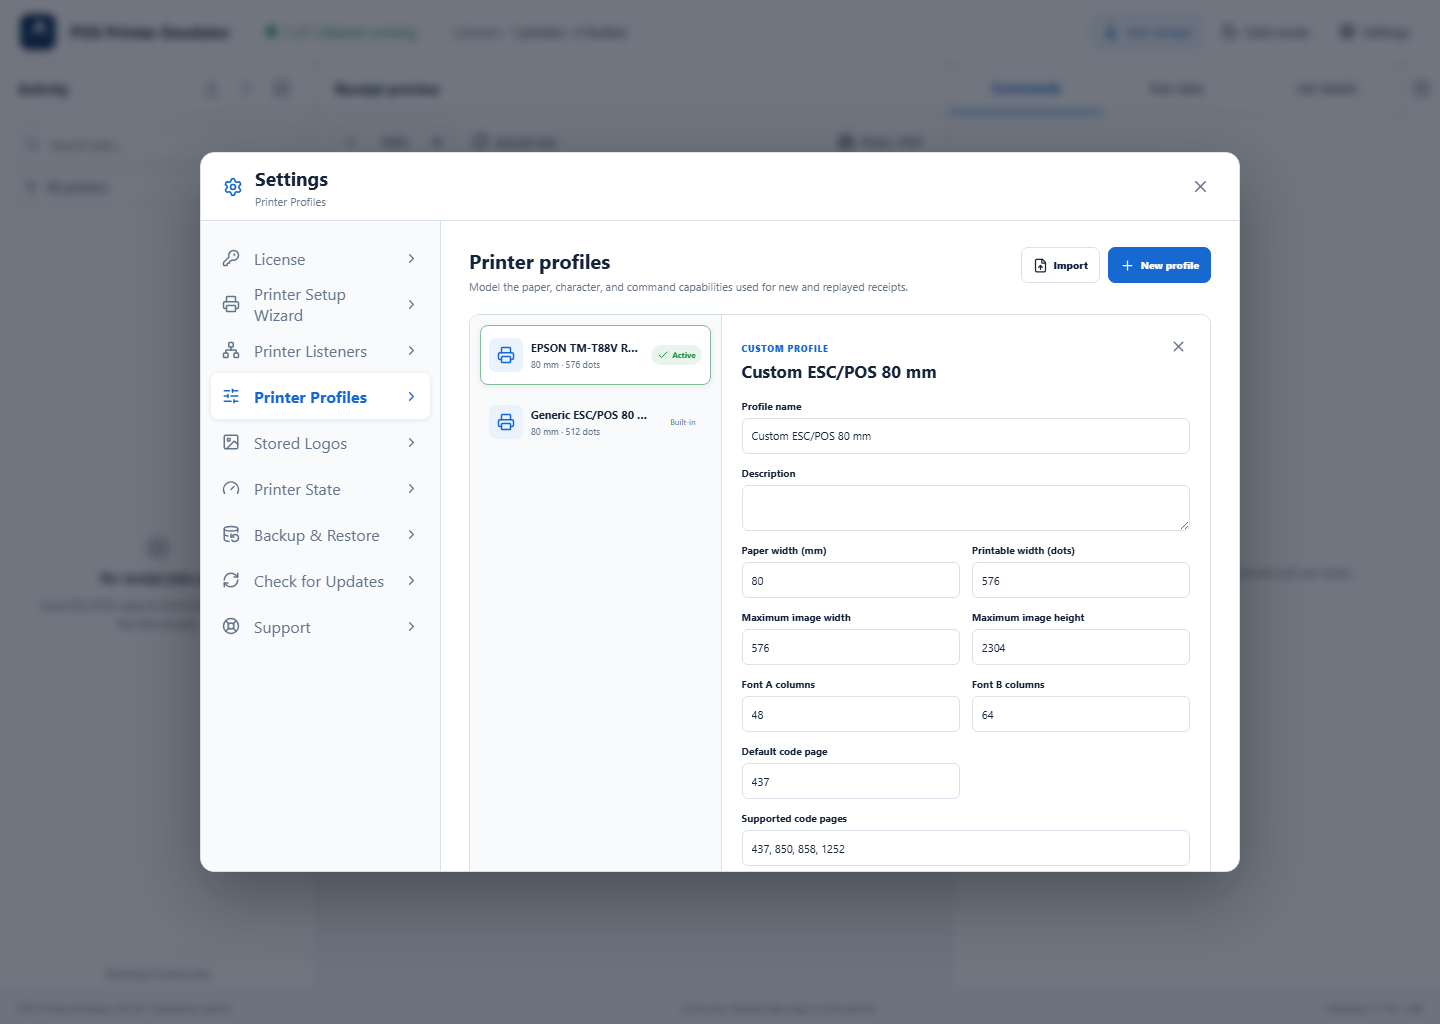Expand the Support chevron
The width and height of the screenshot is (1440, 1024).
(x=411, y=627)
